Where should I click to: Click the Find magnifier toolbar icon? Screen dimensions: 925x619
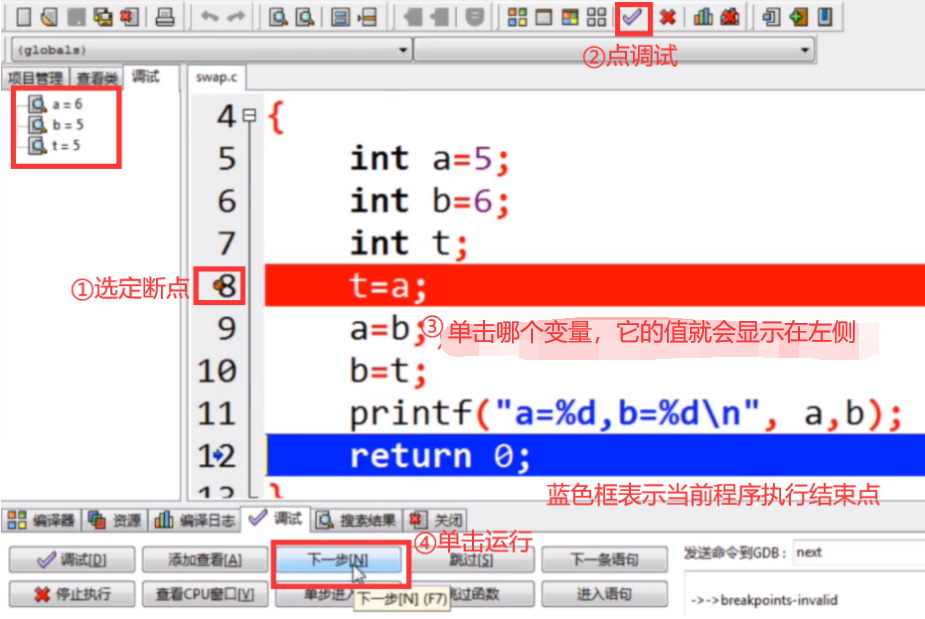(x=278, y=15)
